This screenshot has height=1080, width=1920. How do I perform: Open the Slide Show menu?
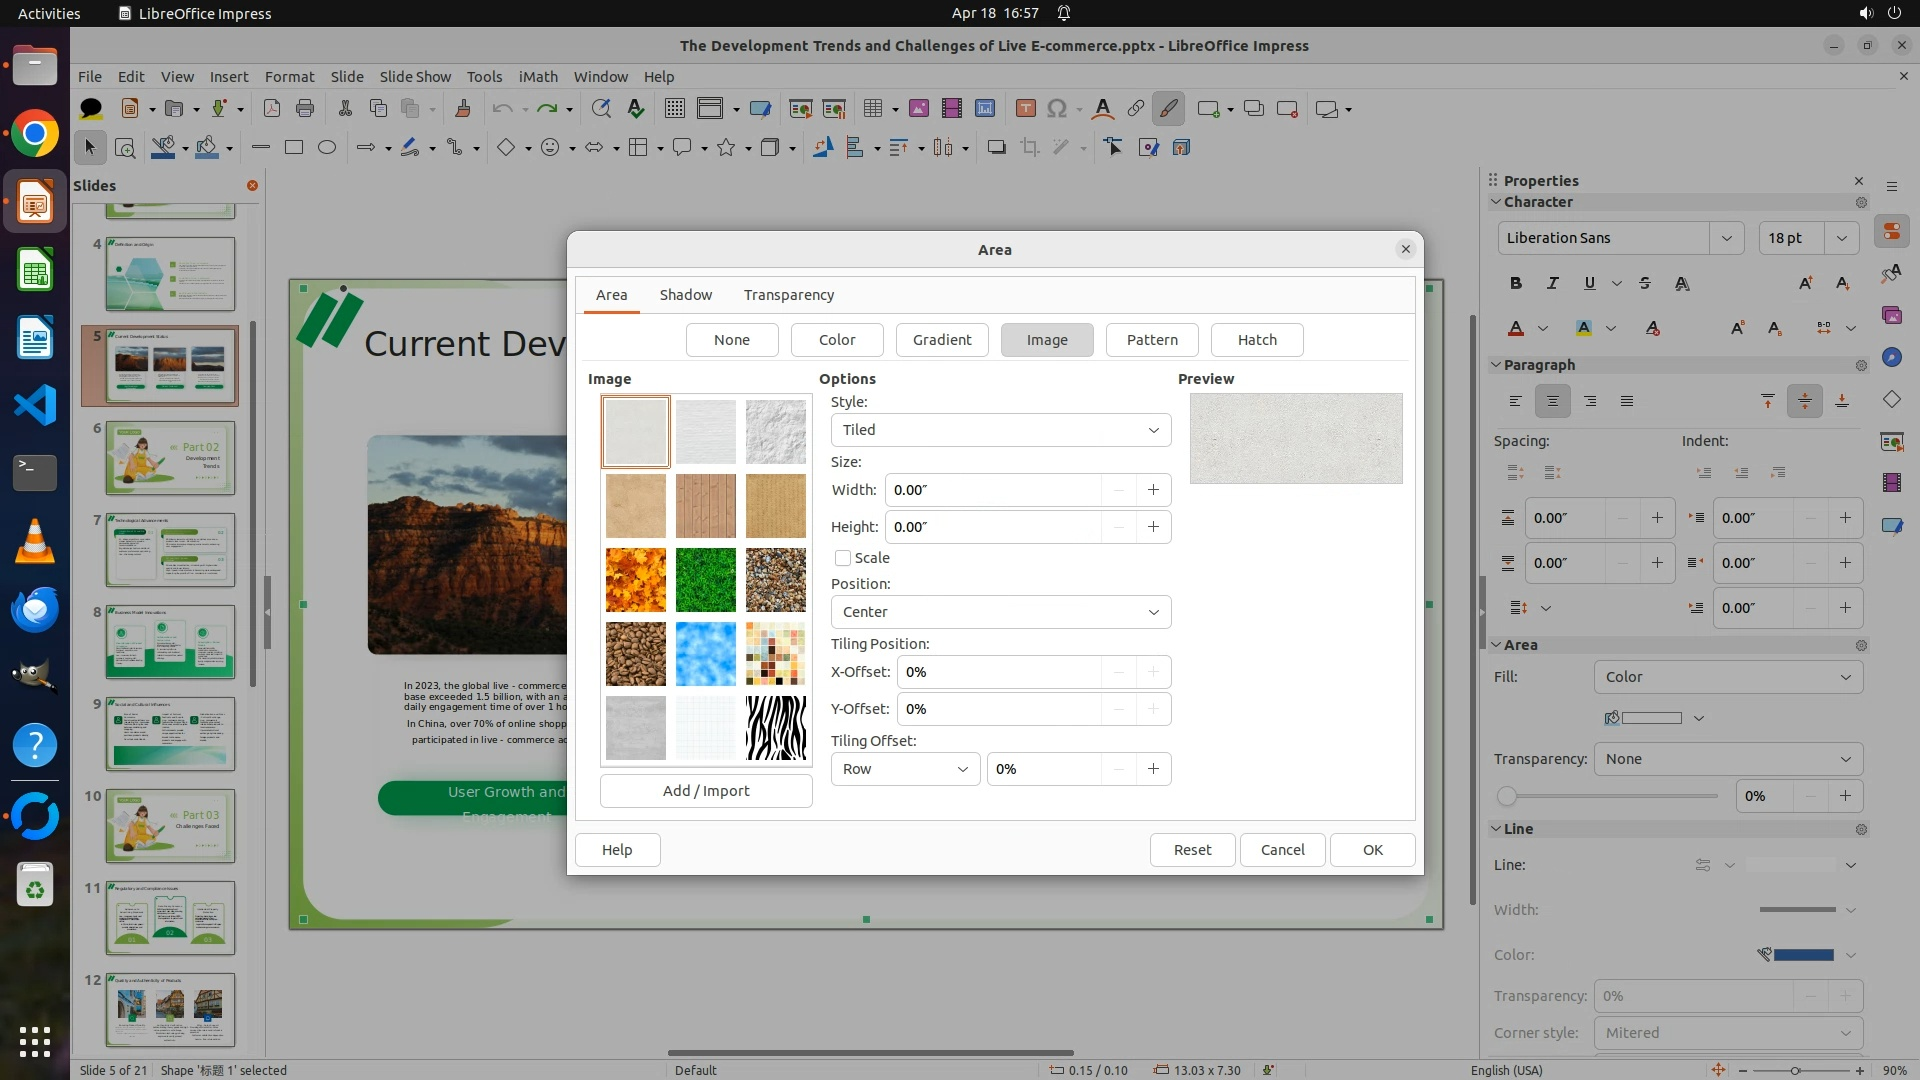[x=415, y=77]
